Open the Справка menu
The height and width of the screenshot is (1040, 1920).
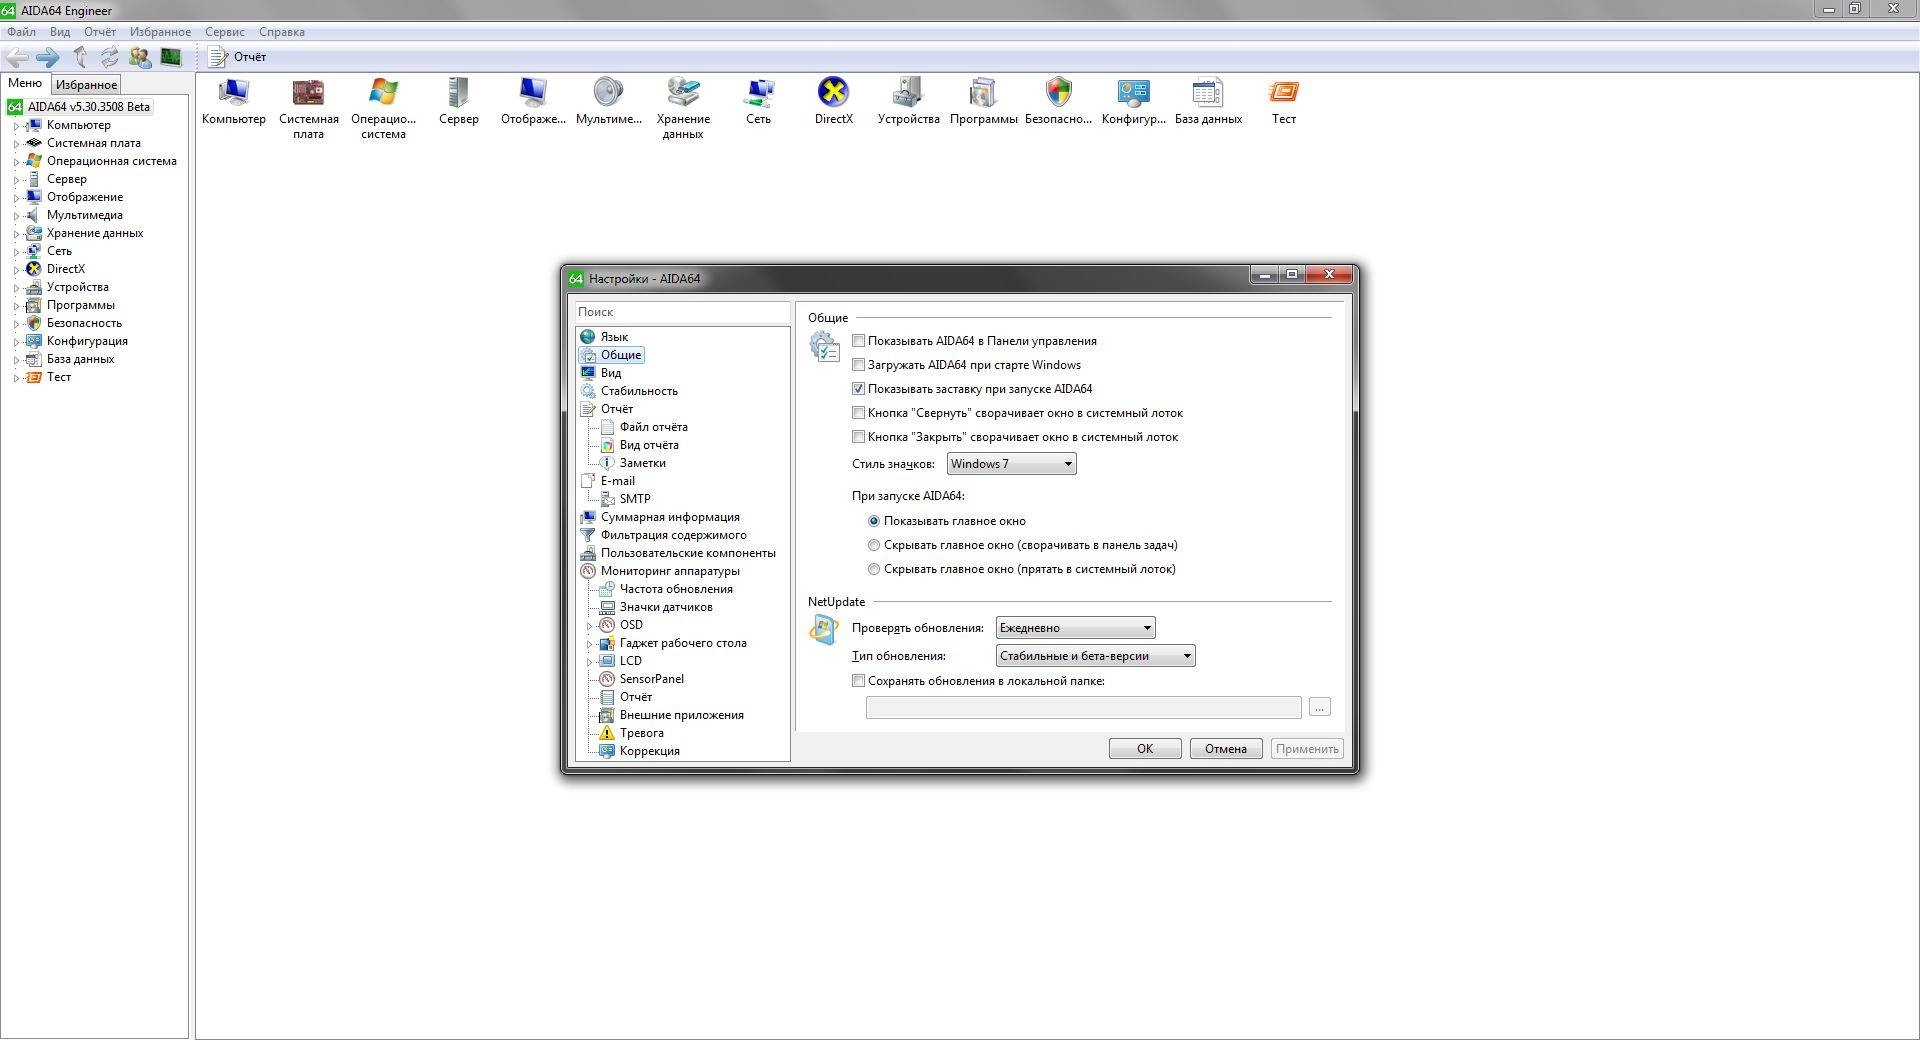point(282,32)
